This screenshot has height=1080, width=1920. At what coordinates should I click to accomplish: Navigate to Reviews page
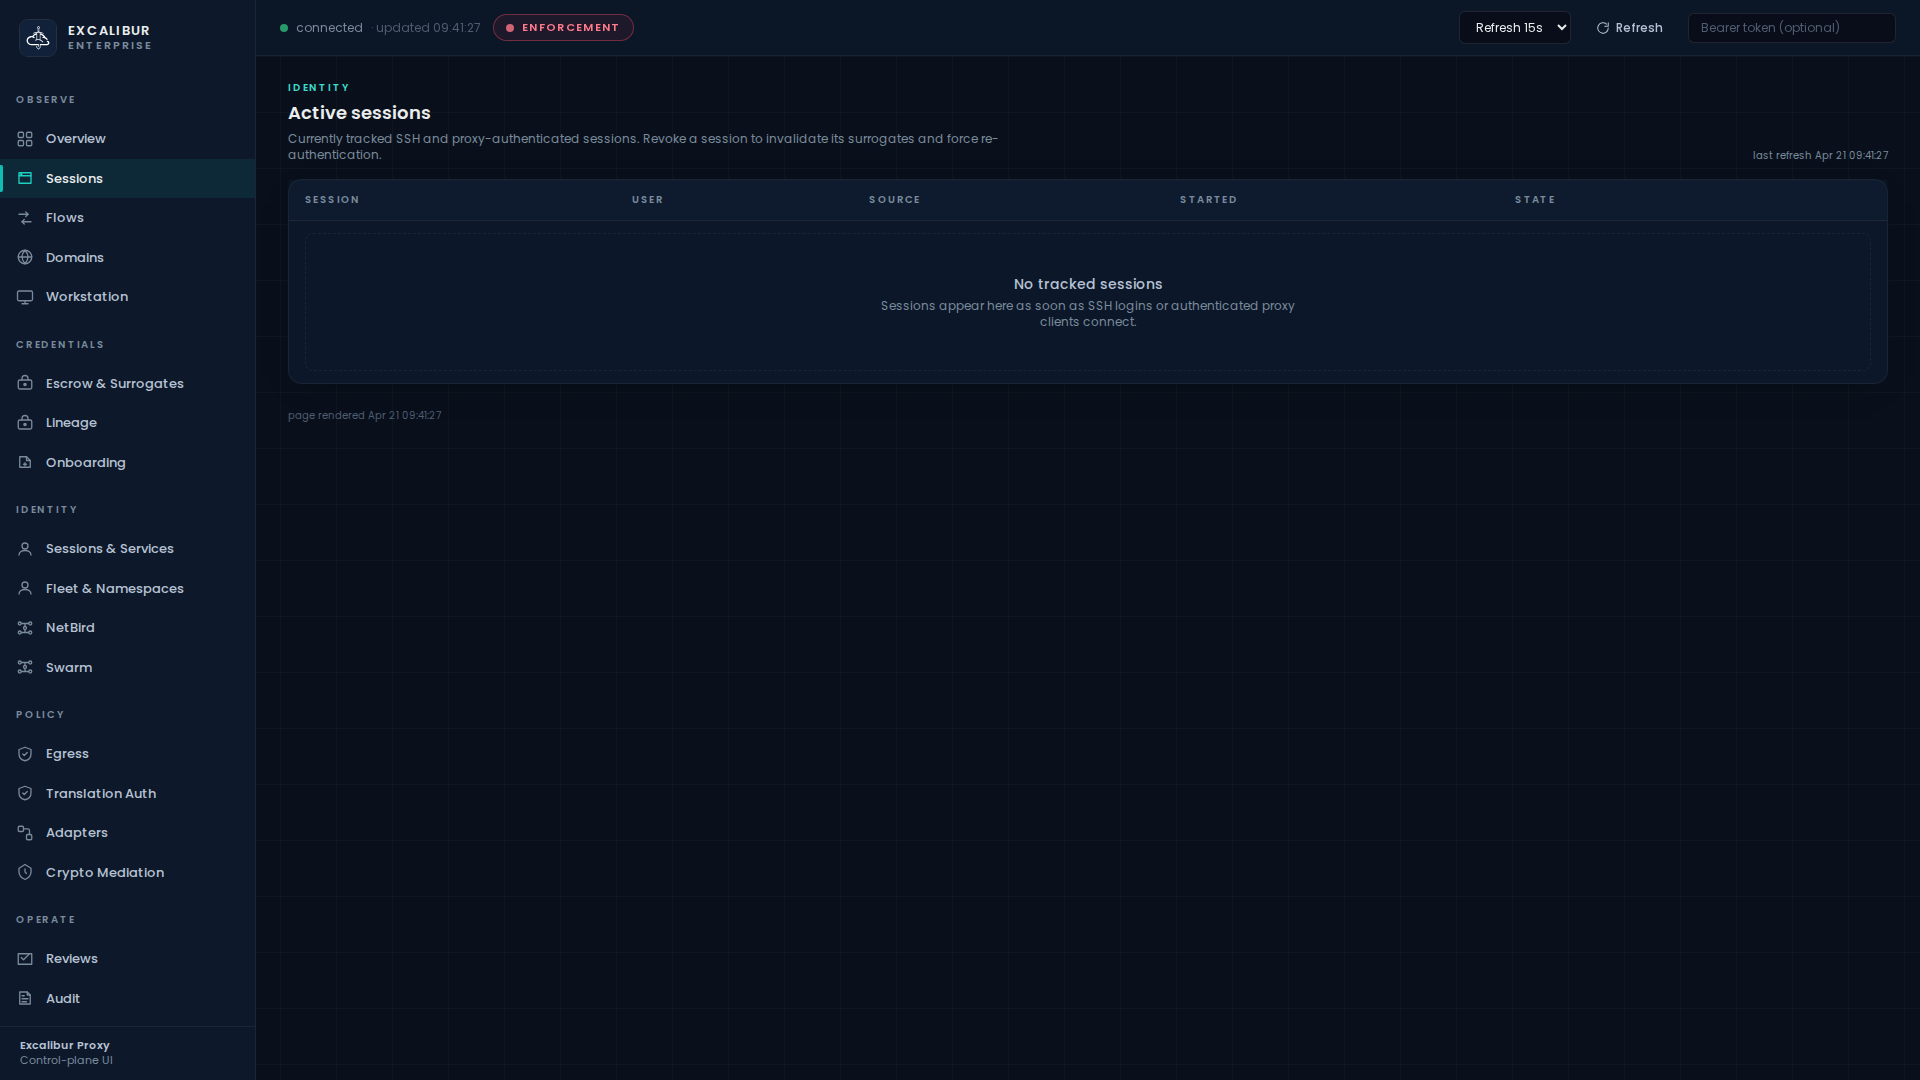71,959
